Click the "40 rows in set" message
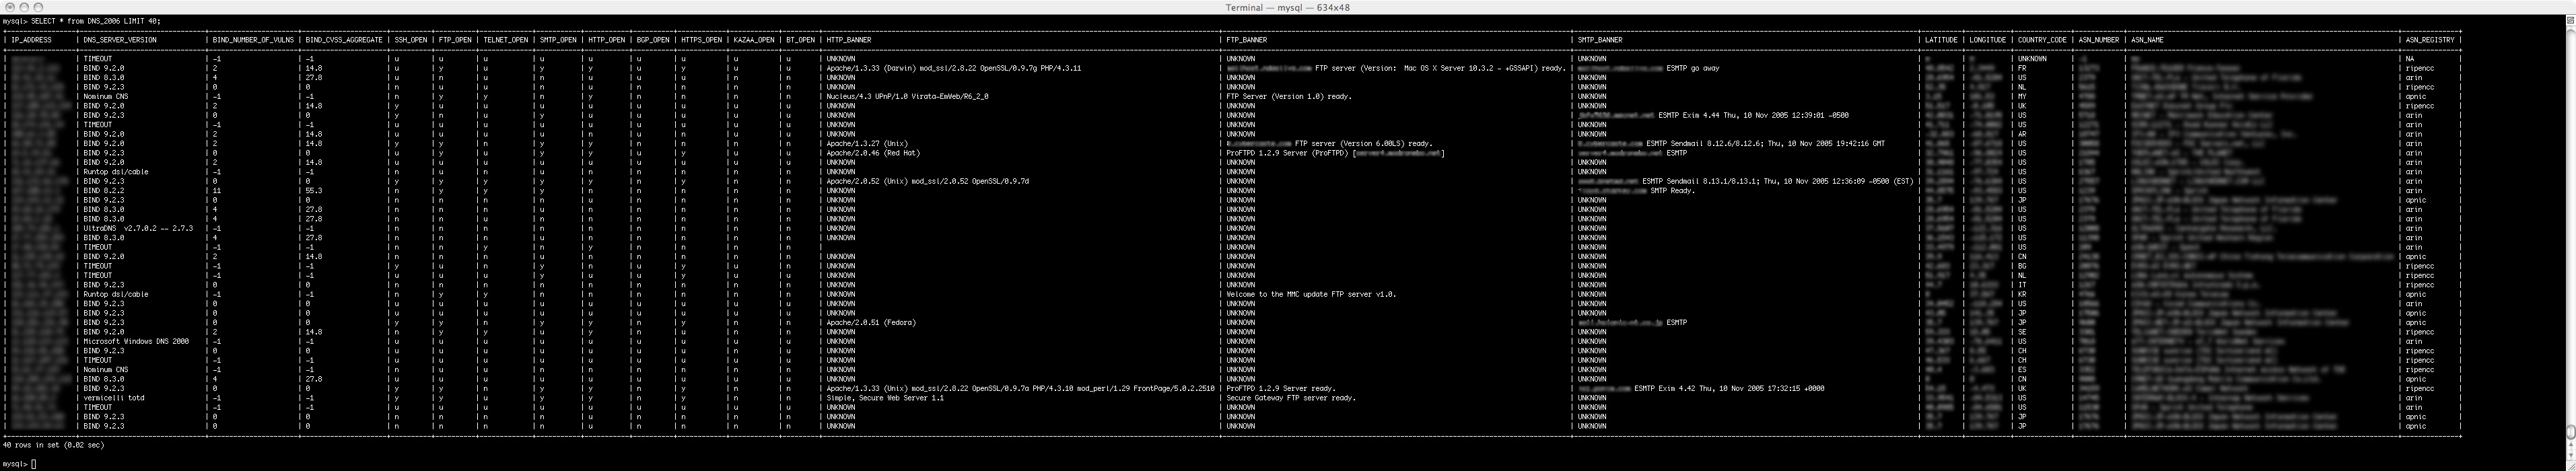 click(53, 445)
